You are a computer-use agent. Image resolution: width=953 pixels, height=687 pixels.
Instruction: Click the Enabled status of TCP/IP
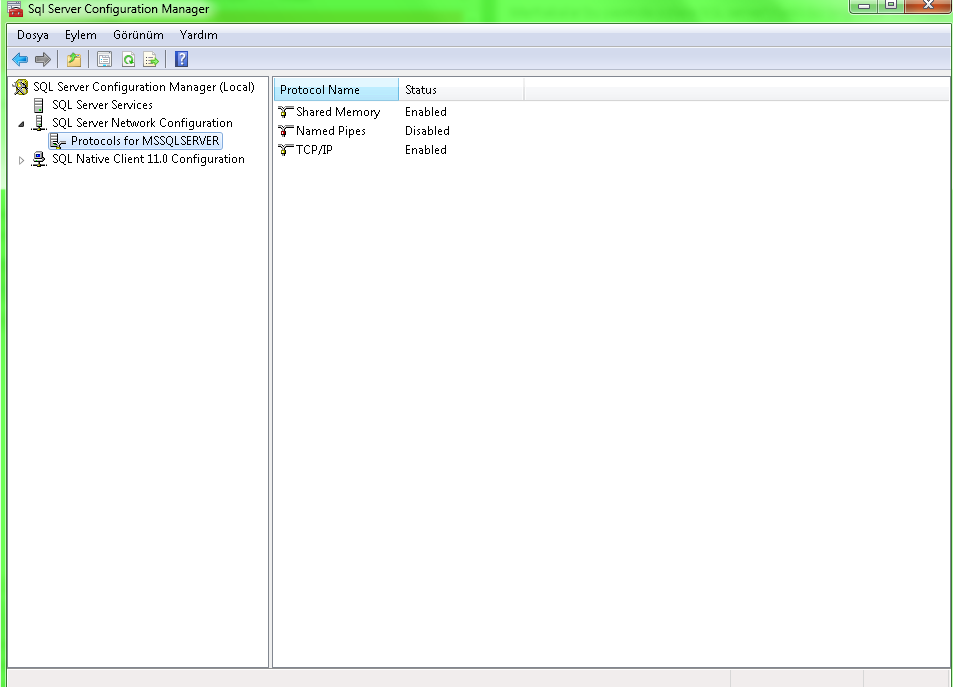tap(426, 150)
